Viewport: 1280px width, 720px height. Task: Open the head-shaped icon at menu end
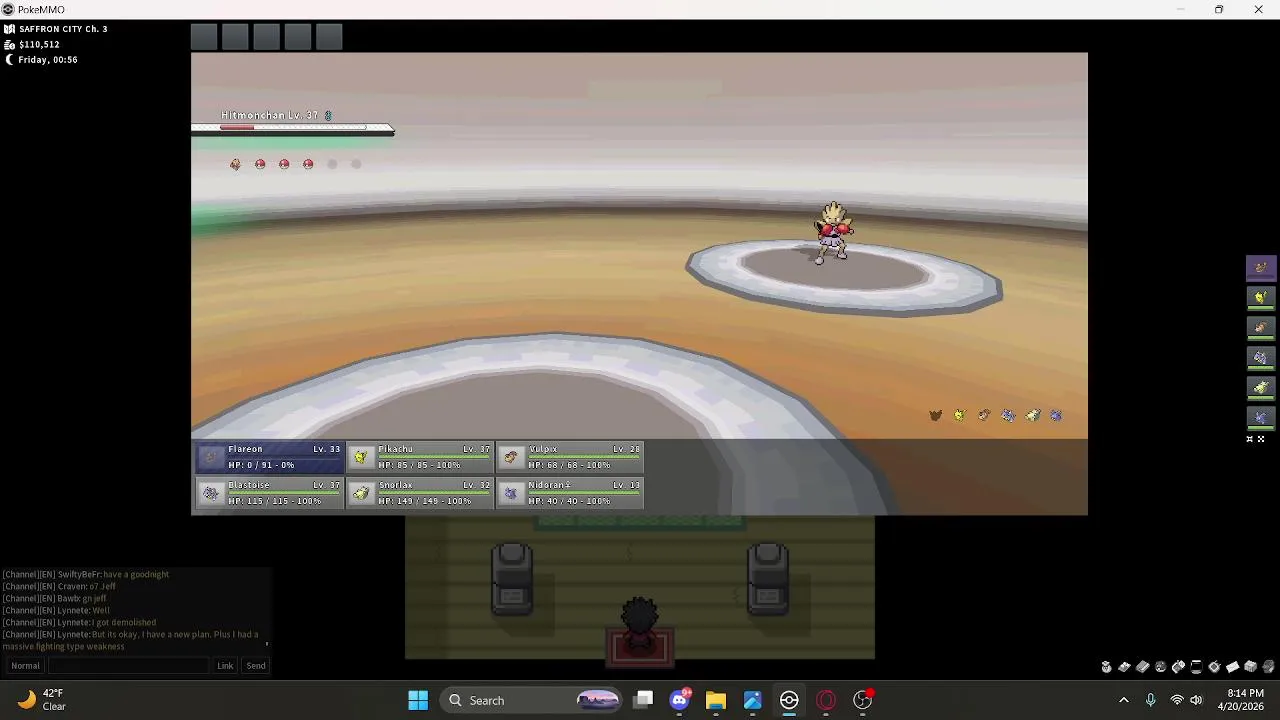(1268, 667)
